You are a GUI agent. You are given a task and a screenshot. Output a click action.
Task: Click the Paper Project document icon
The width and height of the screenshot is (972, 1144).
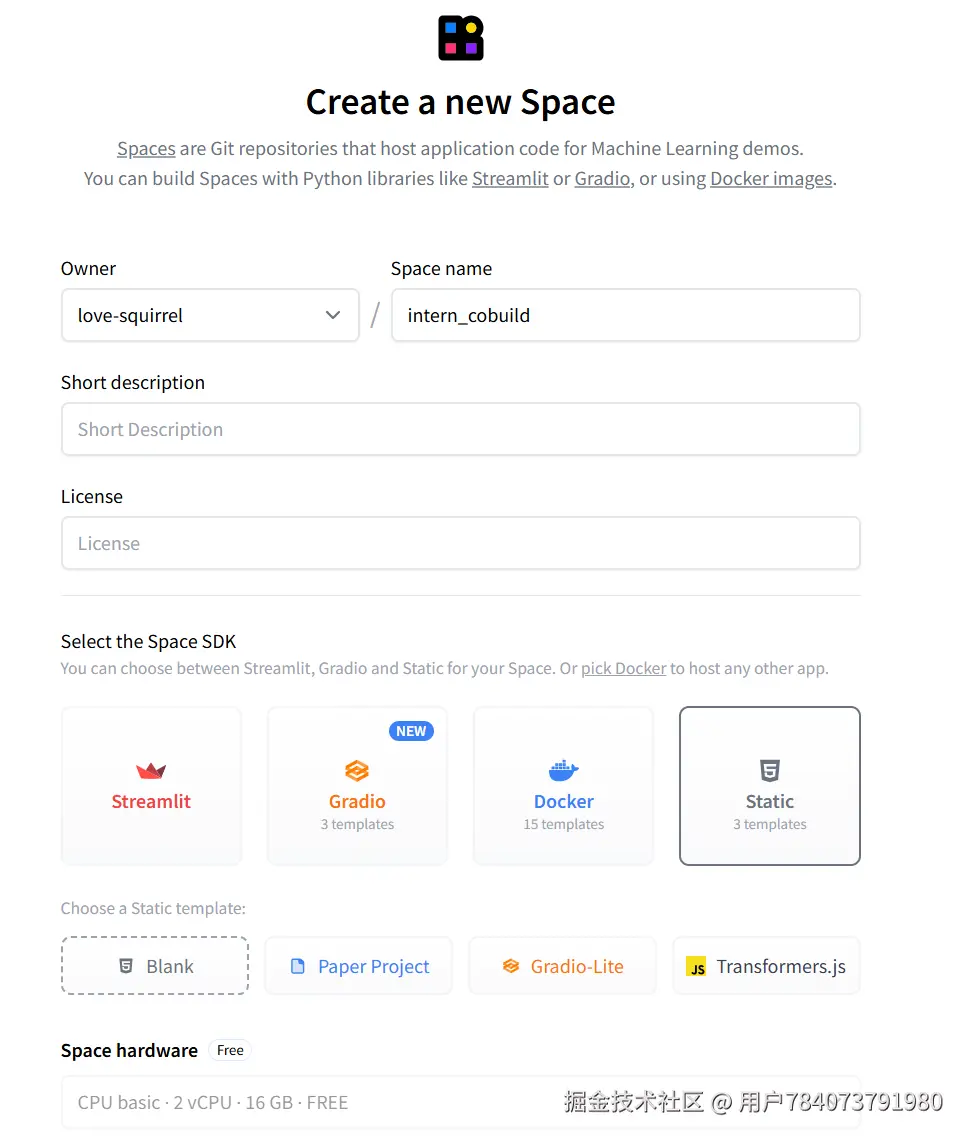pyautogui.click(x=298, y=966)
